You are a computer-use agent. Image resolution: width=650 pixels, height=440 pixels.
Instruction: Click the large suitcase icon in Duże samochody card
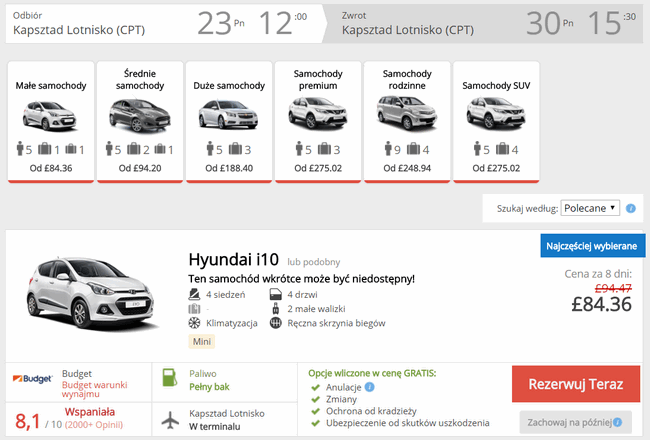coord(235,148)
